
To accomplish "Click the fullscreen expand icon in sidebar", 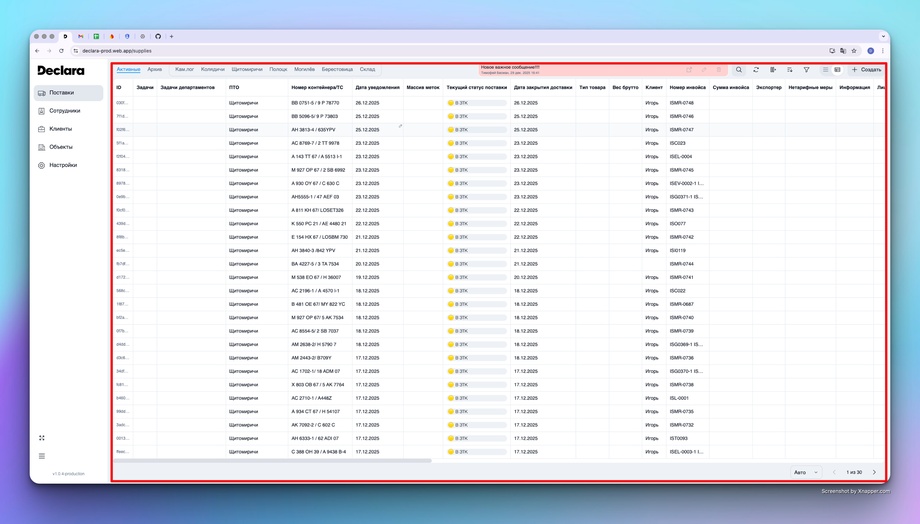I will tap(42, 438).
